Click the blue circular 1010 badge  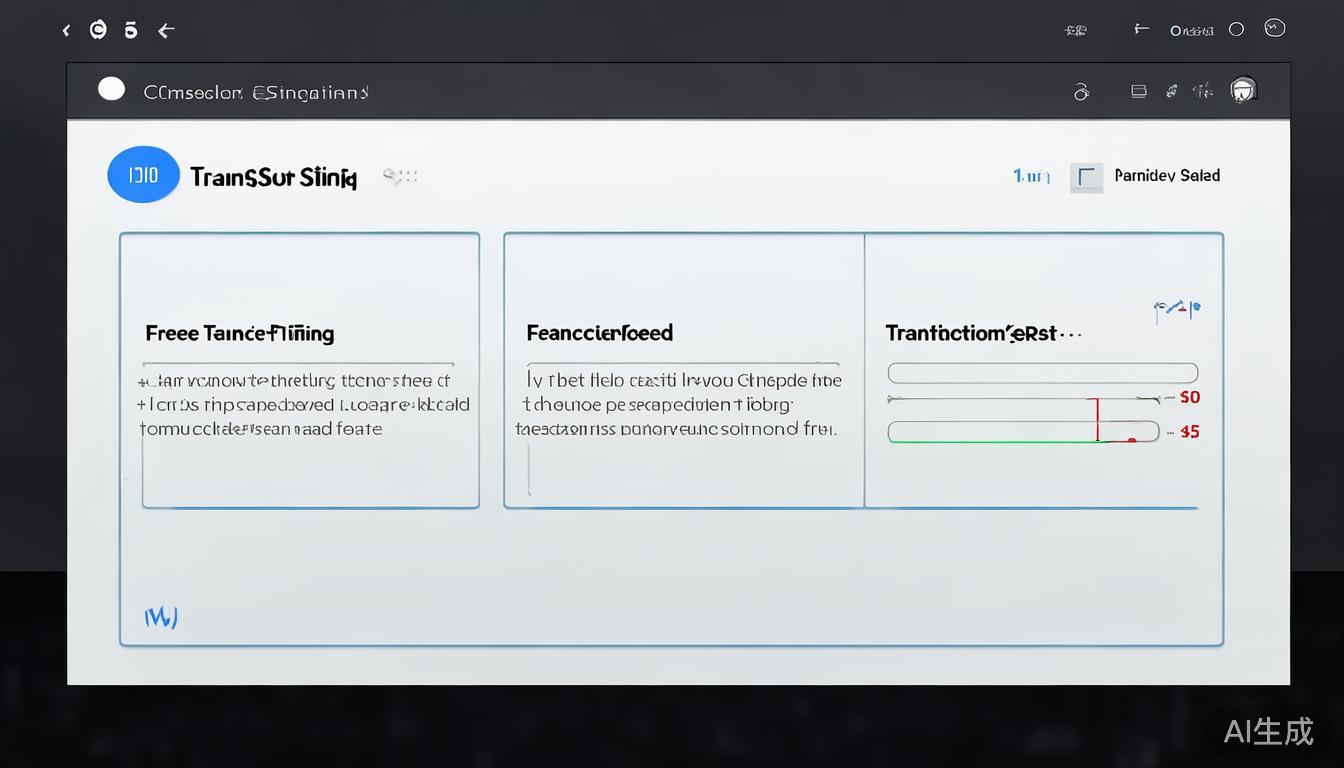click(x=143, y=175)
